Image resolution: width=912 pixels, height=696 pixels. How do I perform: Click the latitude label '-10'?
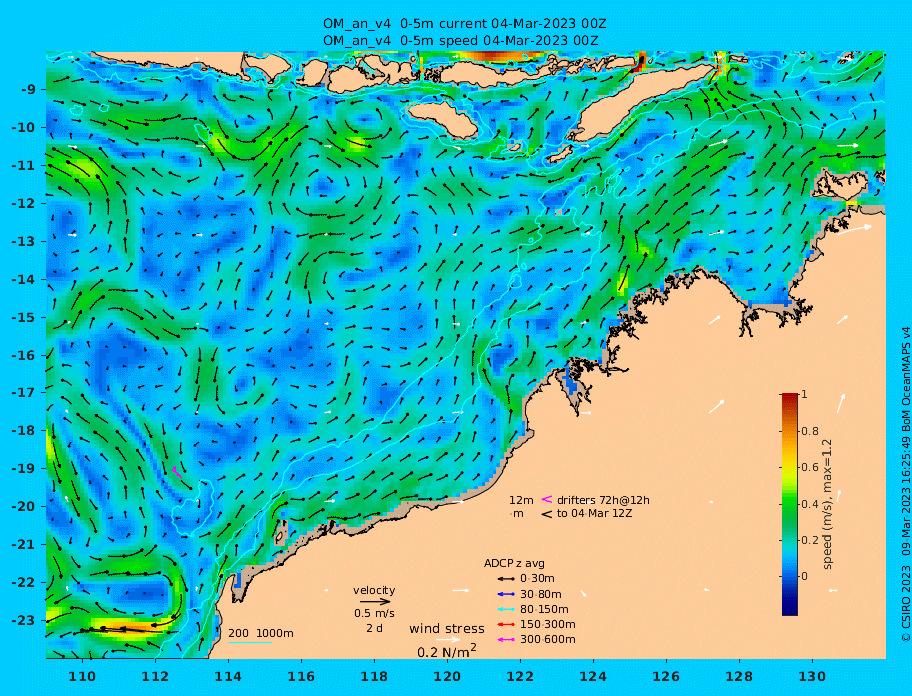[x=26, y=127]
